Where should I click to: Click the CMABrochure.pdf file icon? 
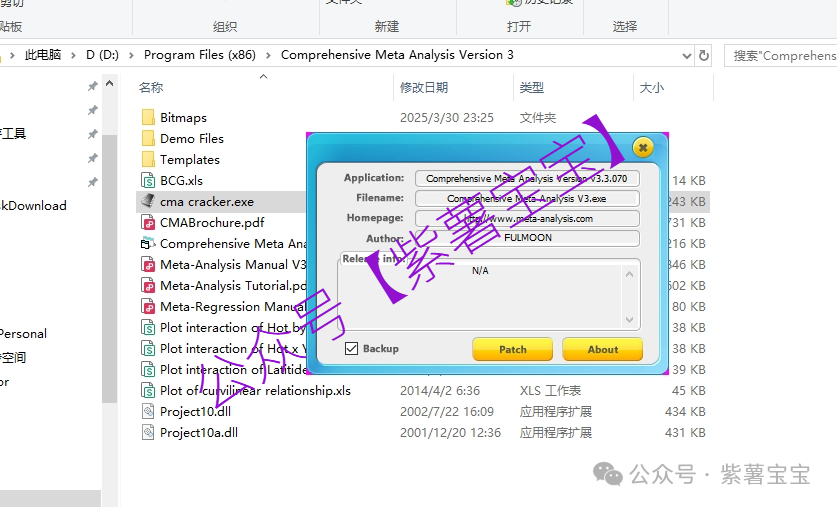point(148,223)
